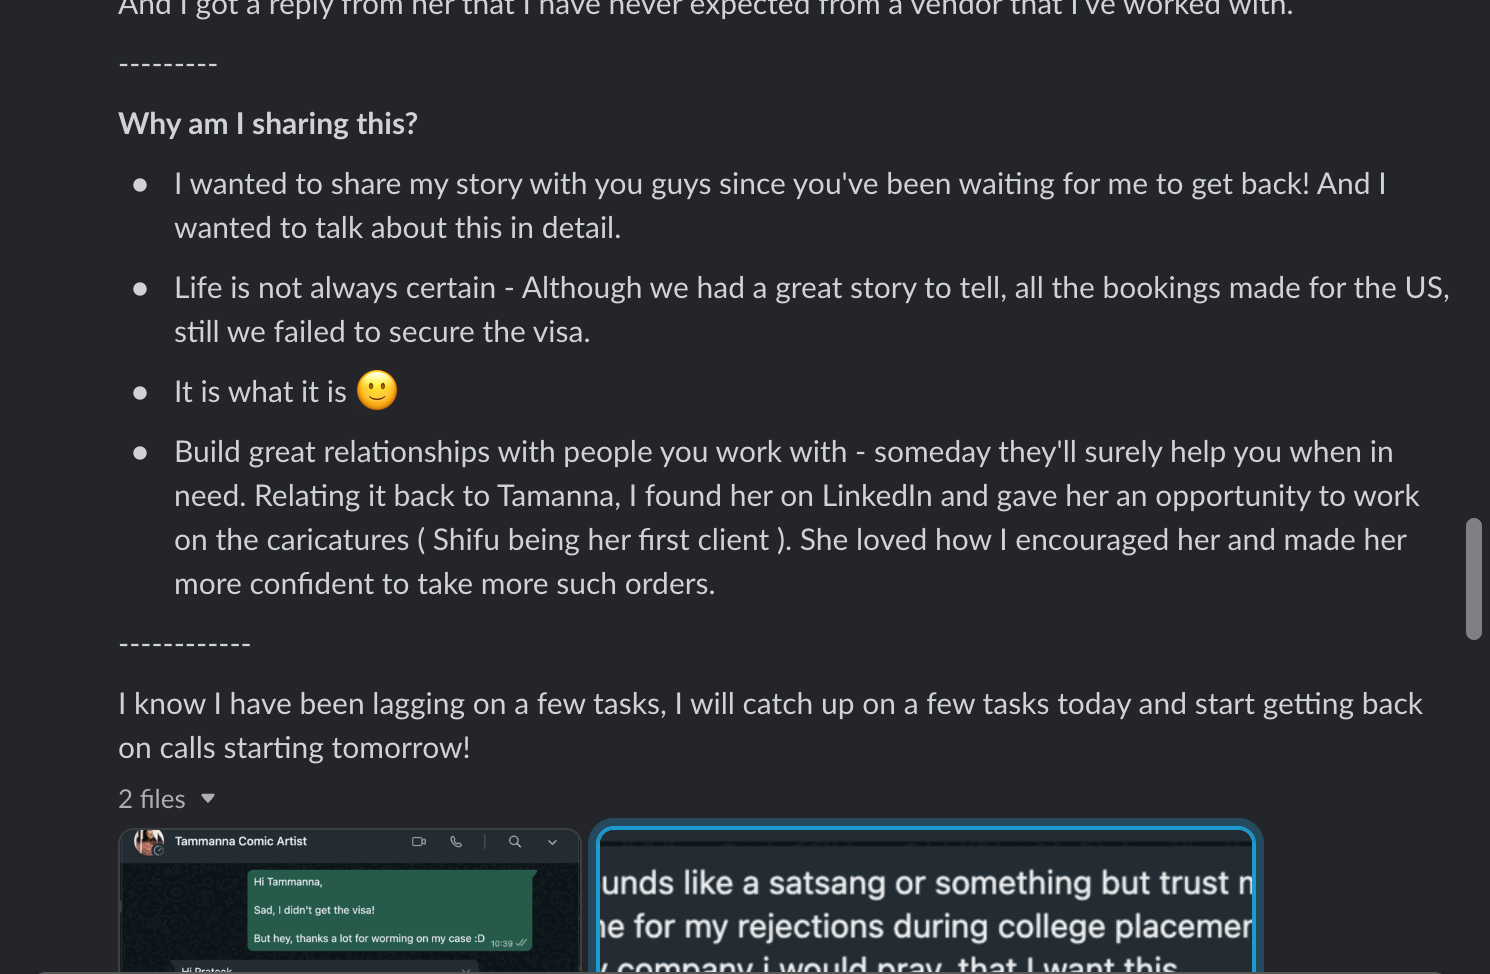
Task: Click the video call icon in WhatsApp screenshot
Action: (x=419, y=842)
